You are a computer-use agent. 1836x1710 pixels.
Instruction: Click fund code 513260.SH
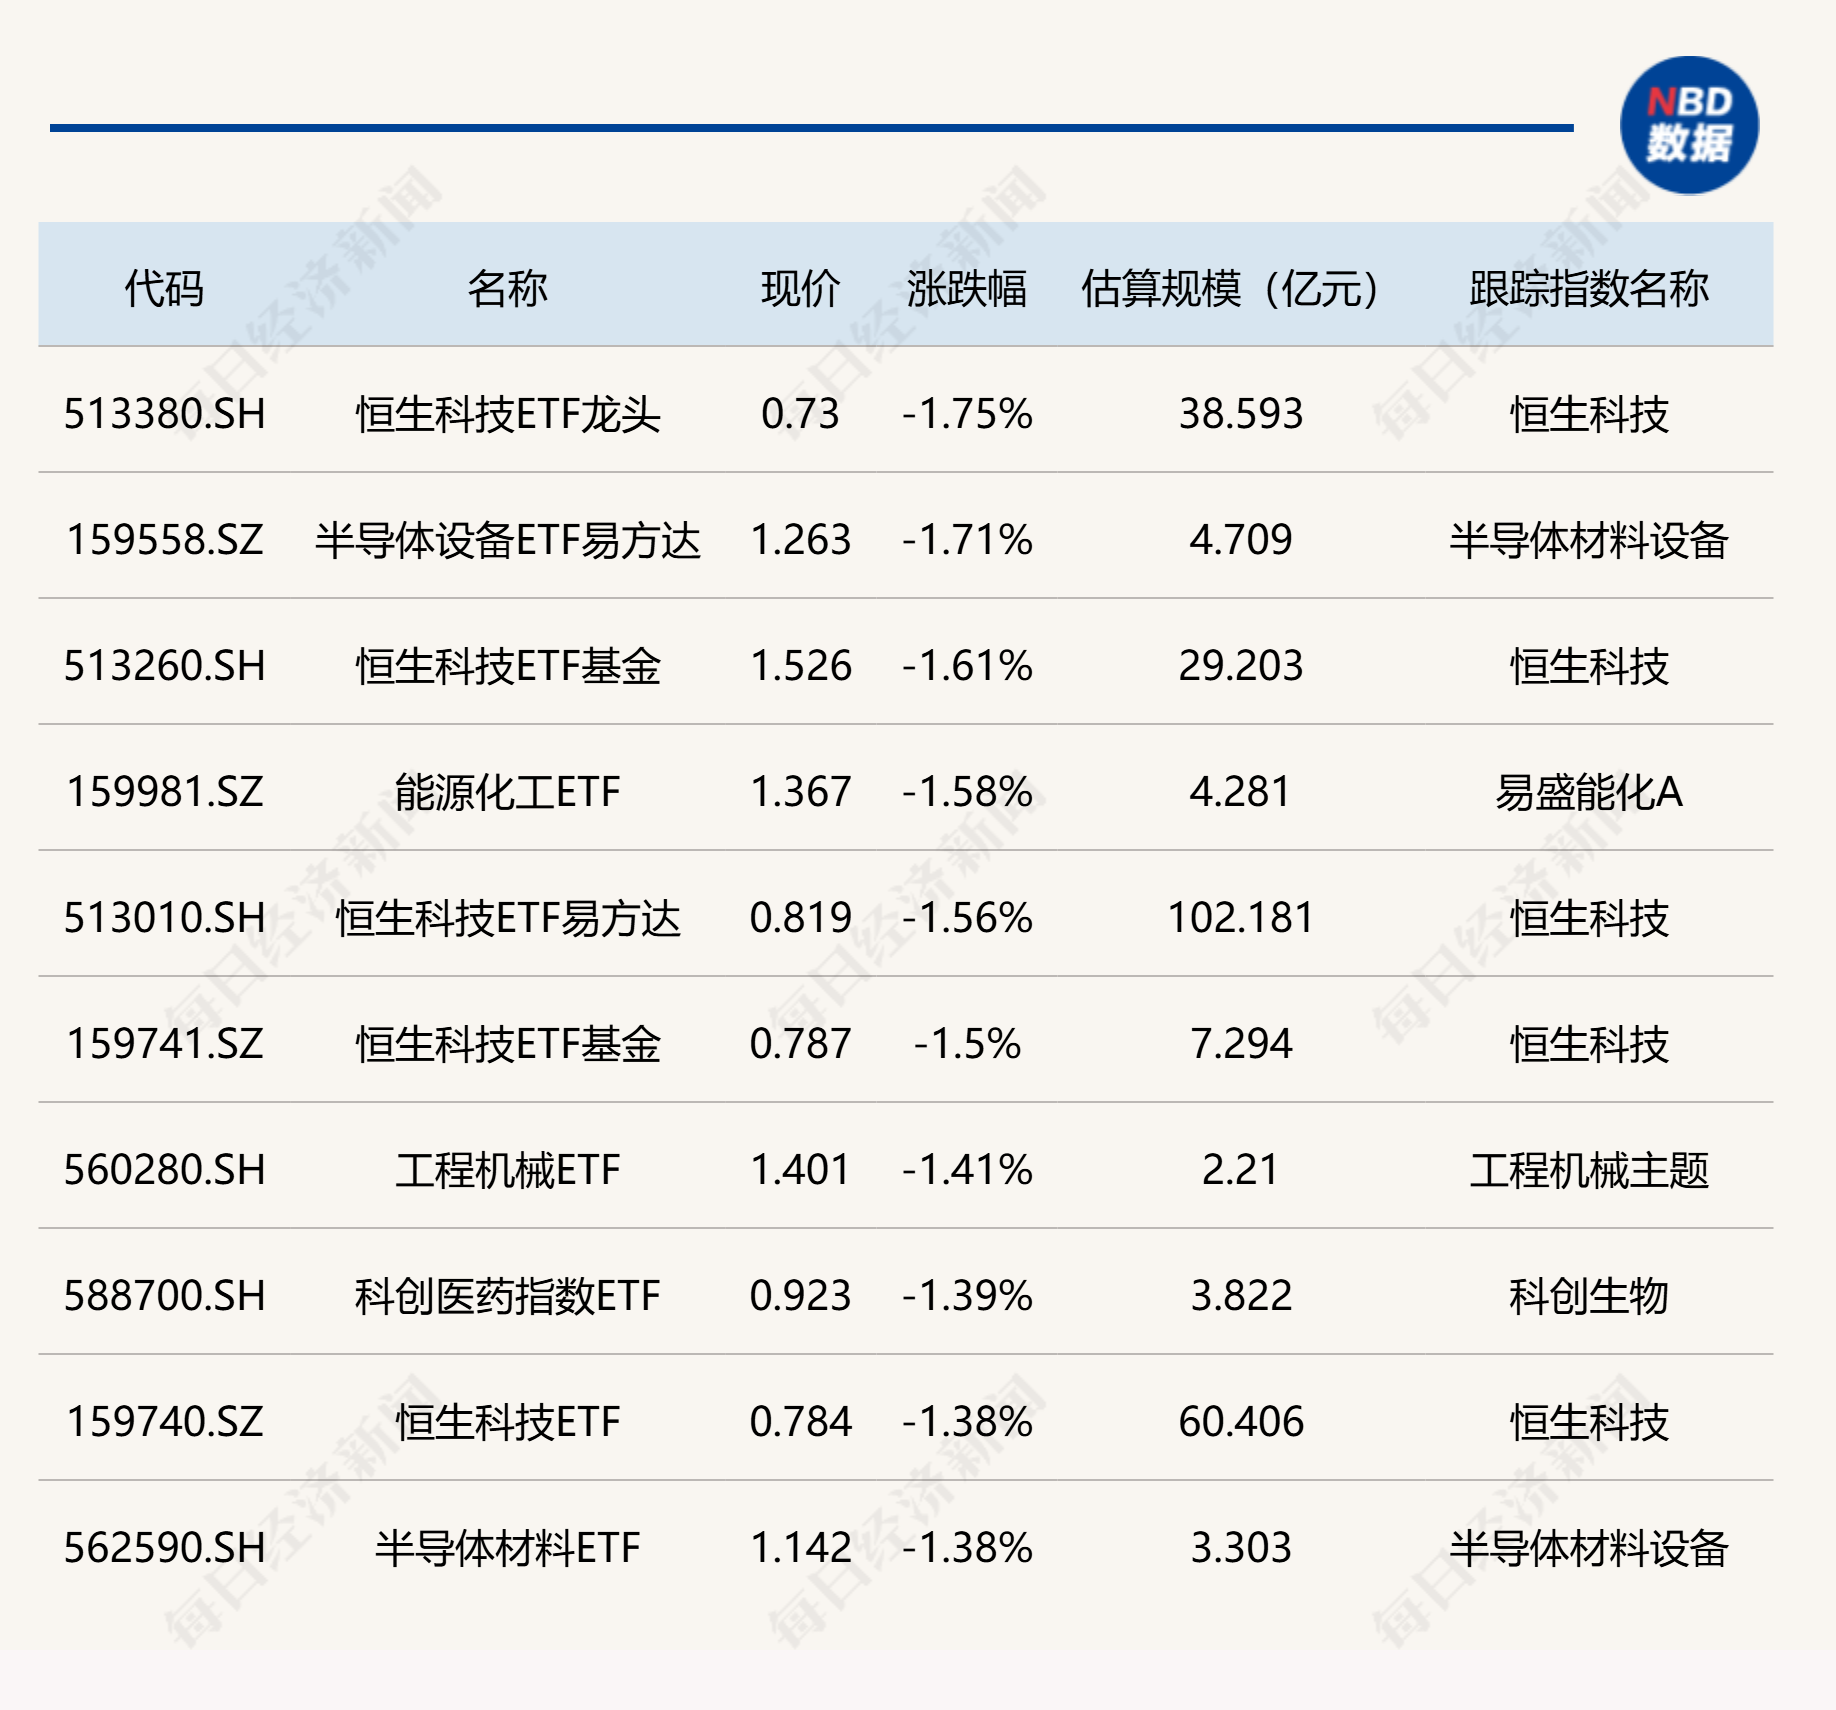tap(165, 666)
